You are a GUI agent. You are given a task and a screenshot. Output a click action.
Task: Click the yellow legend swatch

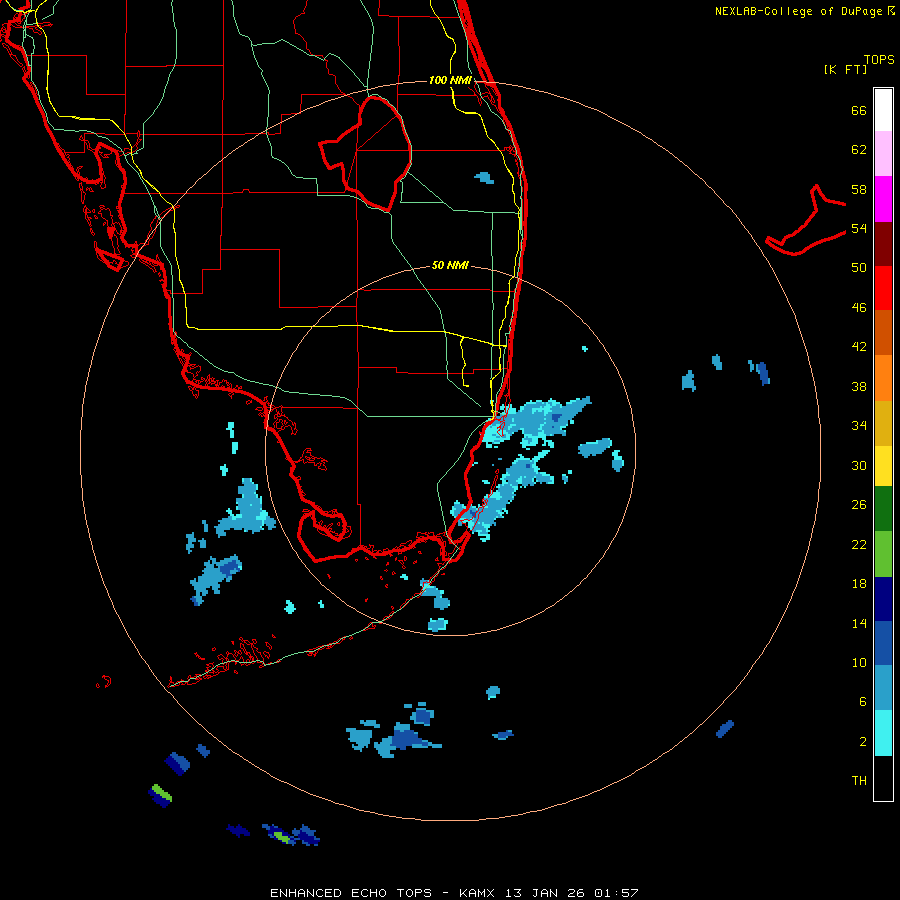tap(883, 465)
